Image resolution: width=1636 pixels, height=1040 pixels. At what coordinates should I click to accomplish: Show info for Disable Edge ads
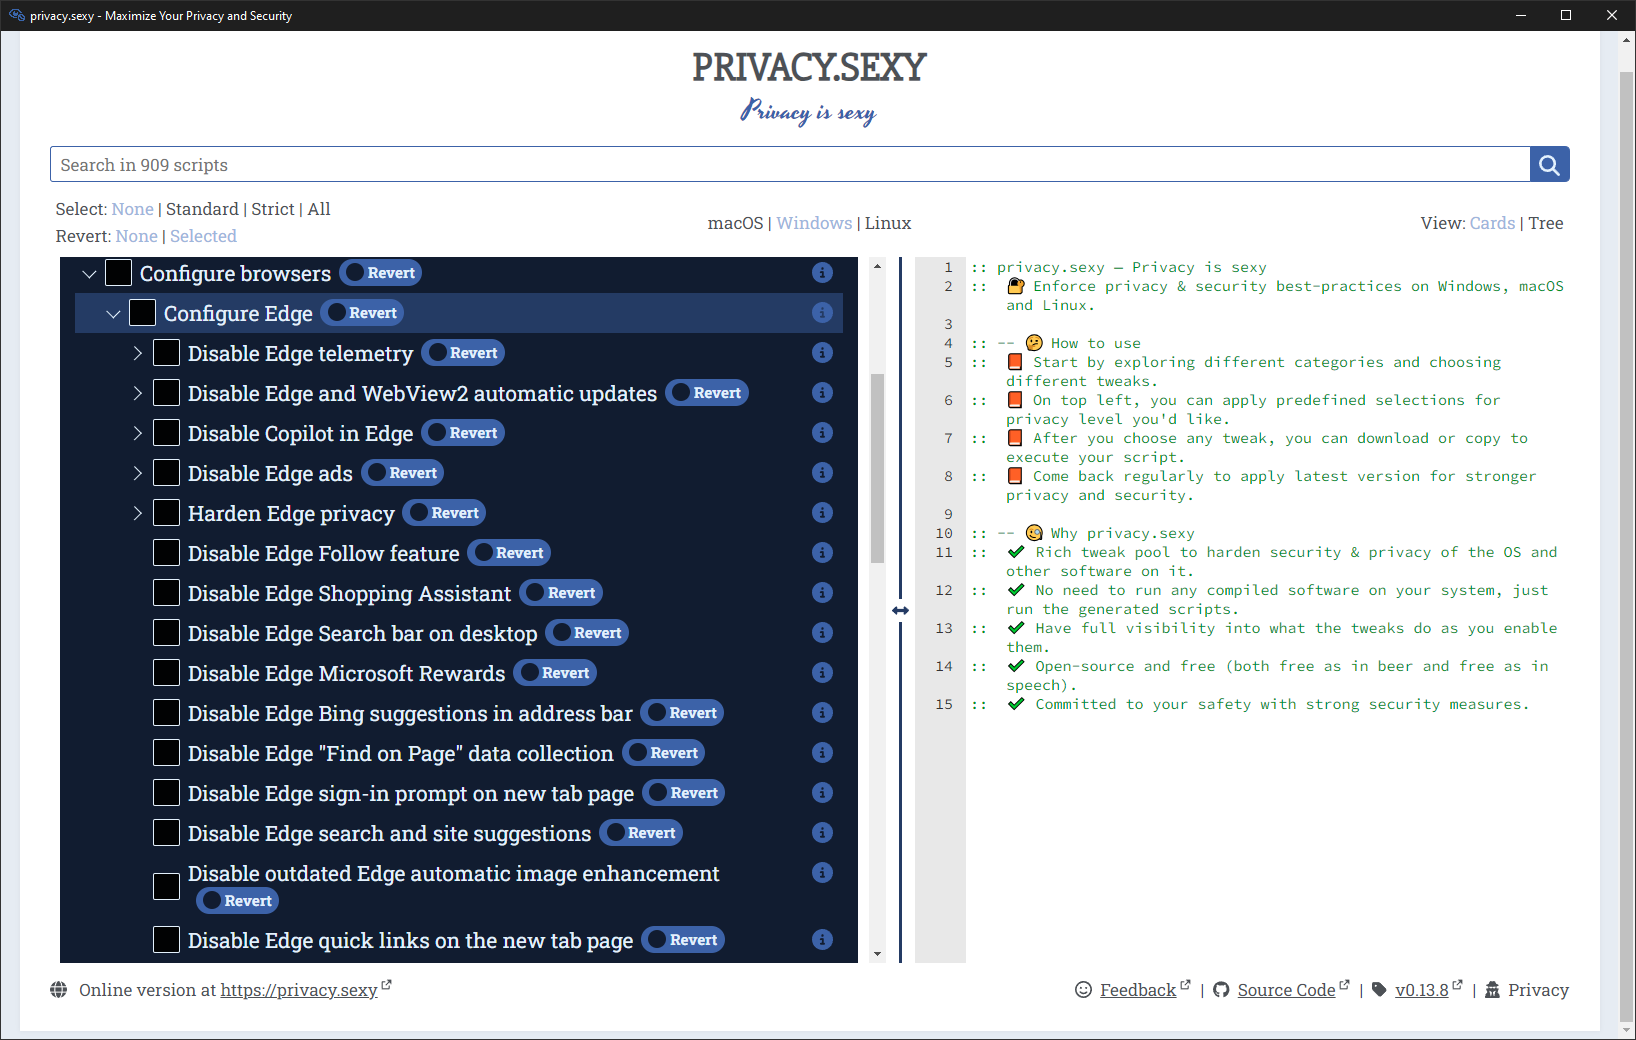[x=822, y=473]
